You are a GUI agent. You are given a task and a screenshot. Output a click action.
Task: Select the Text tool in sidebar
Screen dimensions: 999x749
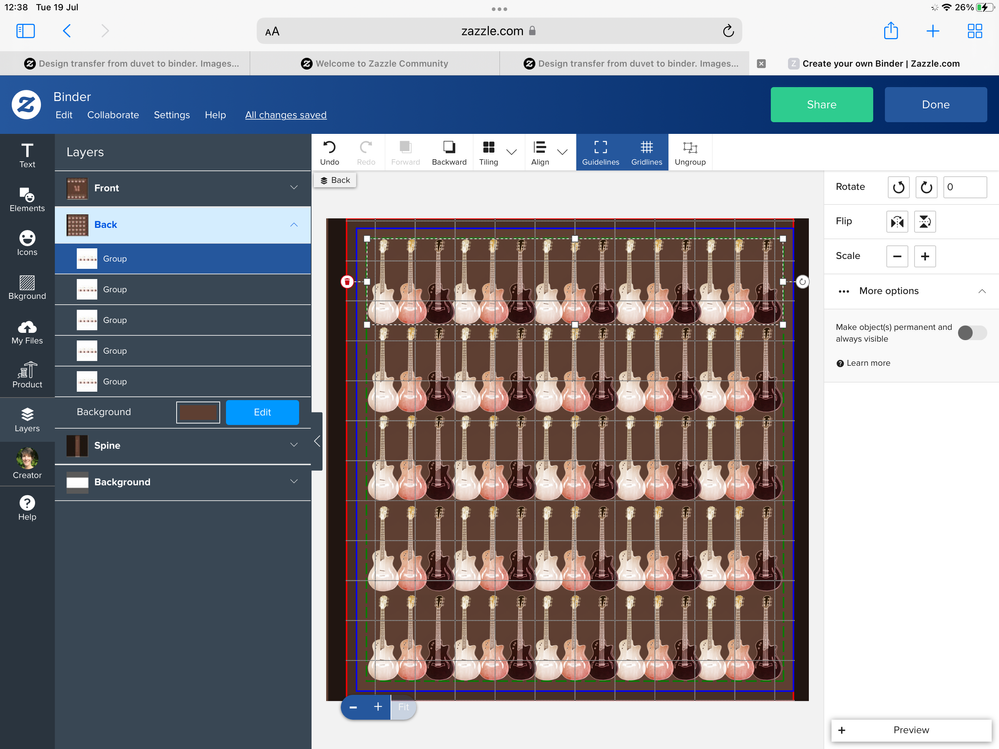[27, 155]
